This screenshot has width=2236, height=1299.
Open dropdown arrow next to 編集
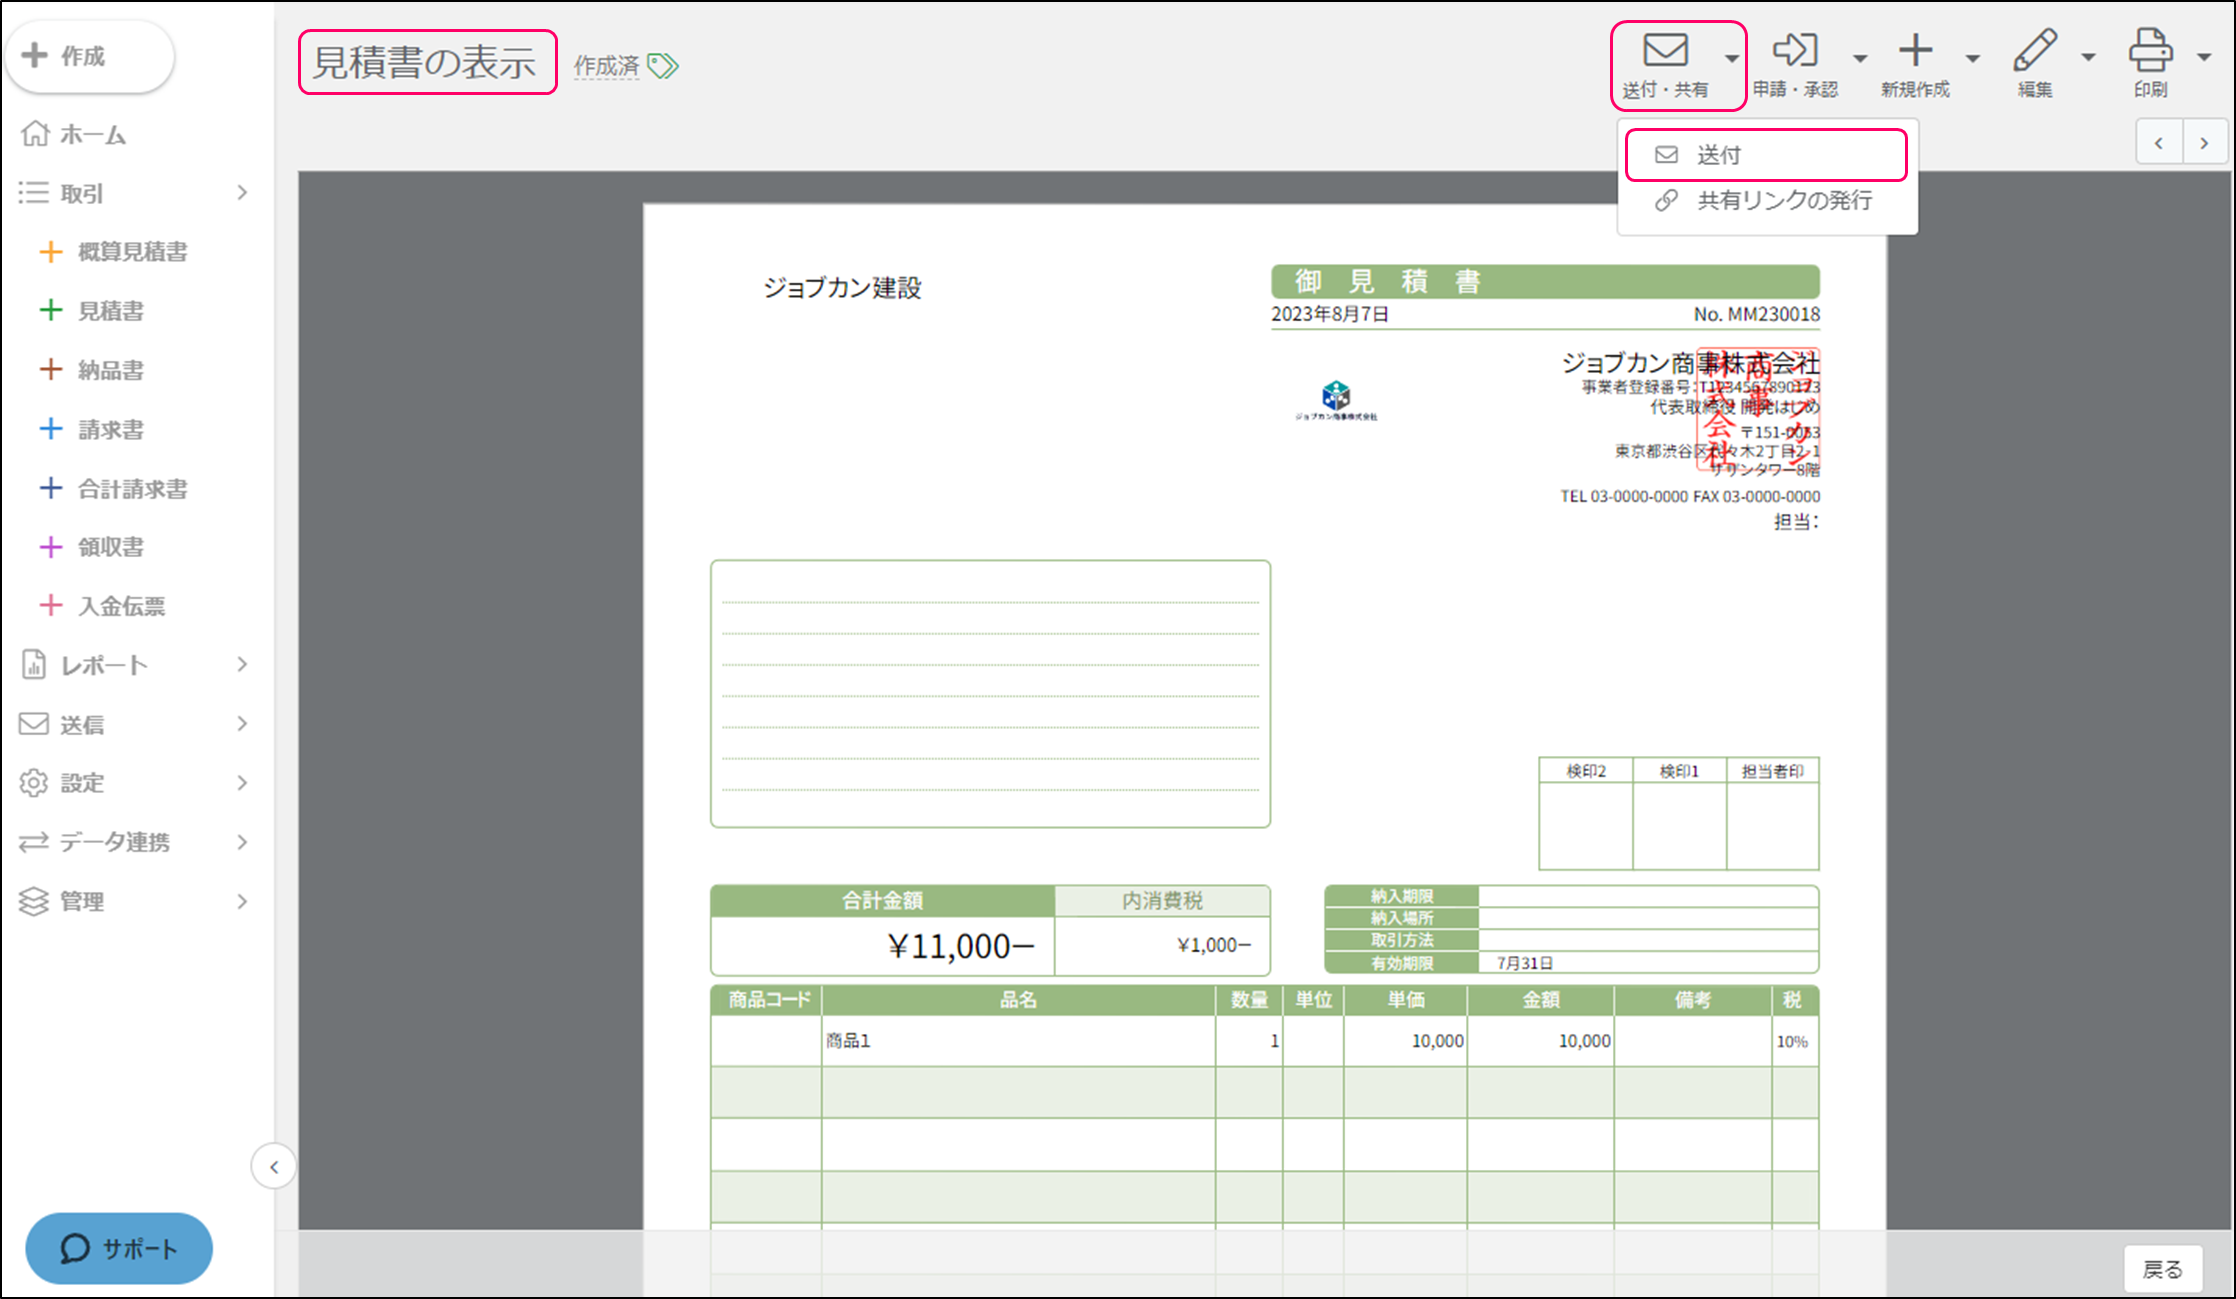pos(2088,57)
